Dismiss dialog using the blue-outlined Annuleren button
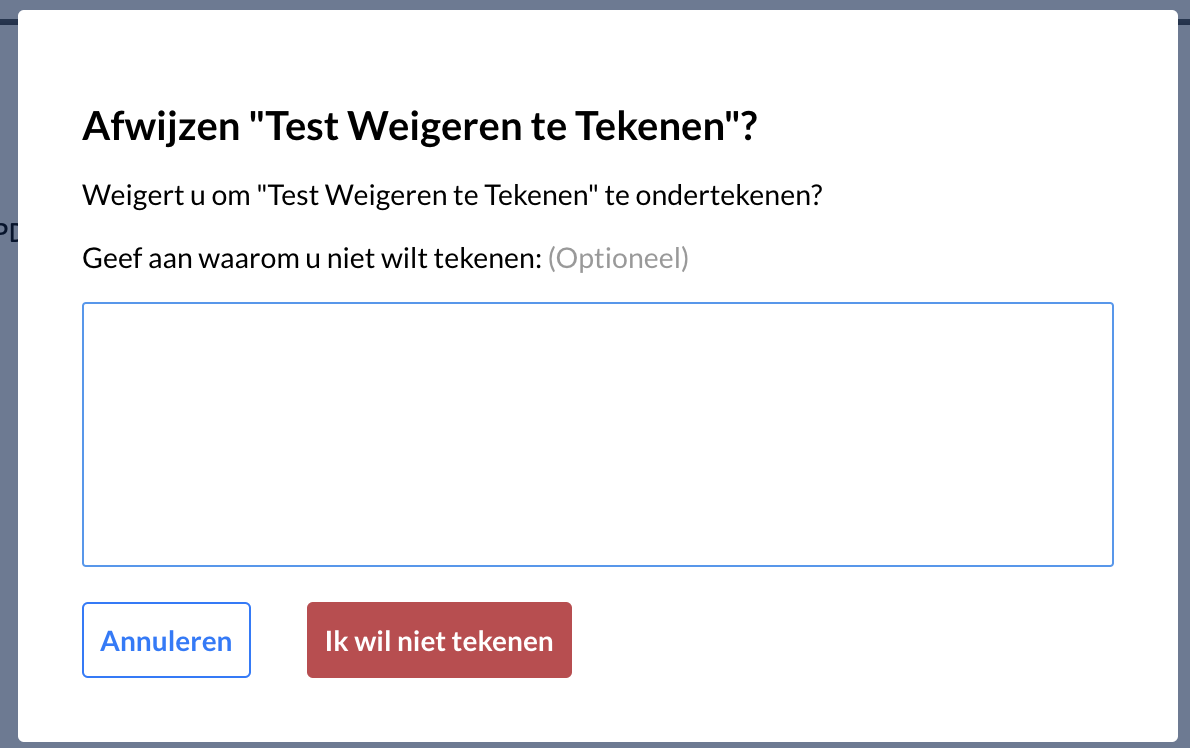This screenshot has width=1190, height=748. pyautogui.click(x=166, y=640)
